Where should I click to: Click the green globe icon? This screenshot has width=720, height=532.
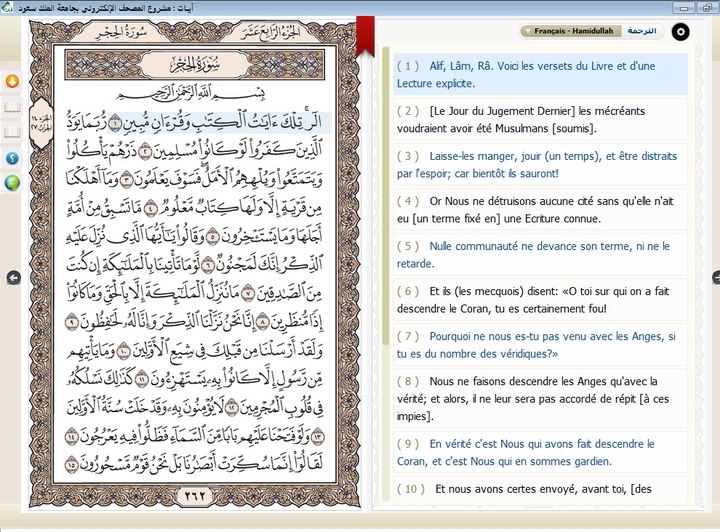(x=12, y=183)
